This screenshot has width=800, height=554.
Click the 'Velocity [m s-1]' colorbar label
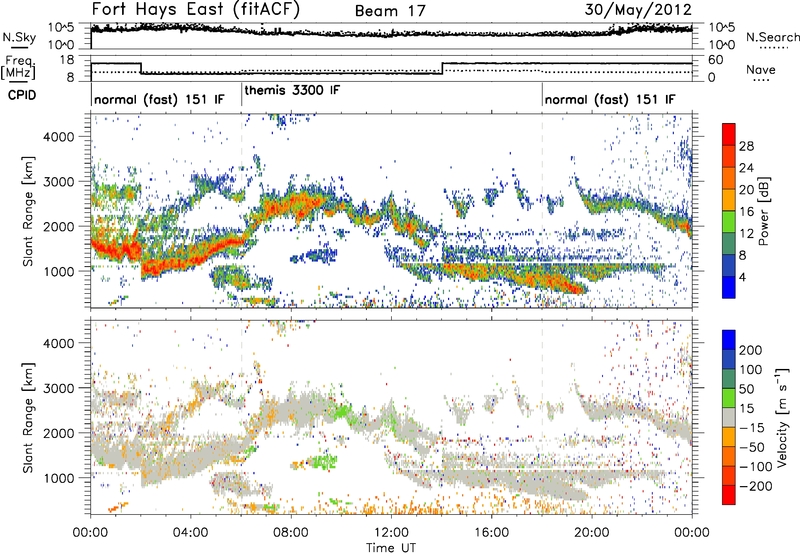coord(782,417)
